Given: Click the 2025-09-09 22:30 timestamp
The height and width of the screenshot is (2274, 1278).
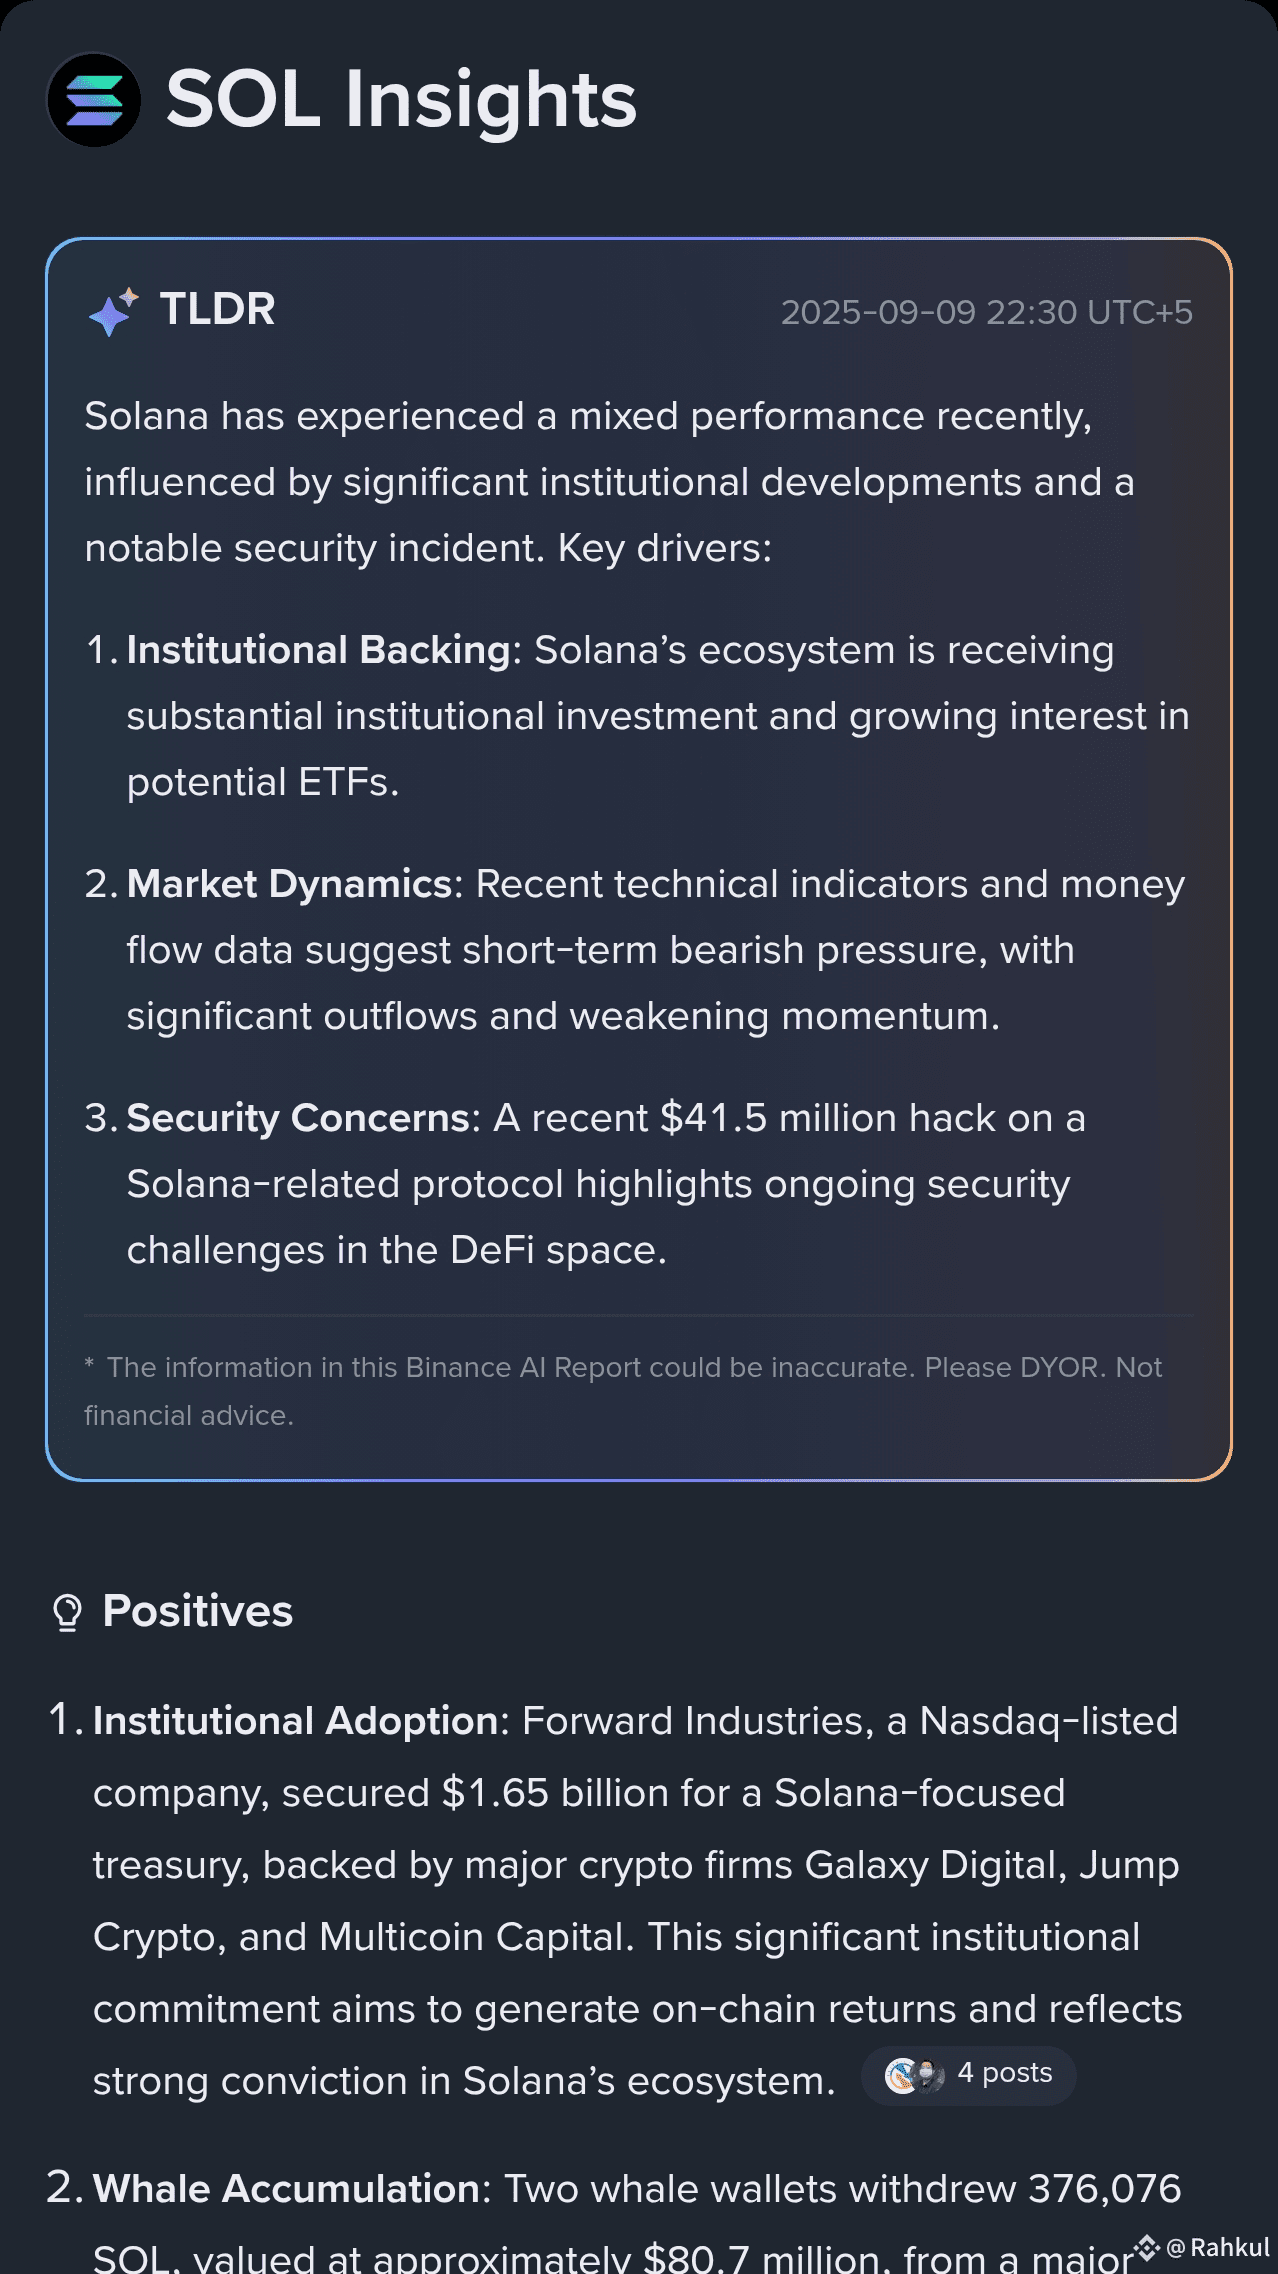Looking at the screenshot, I should tap(986, 312).
